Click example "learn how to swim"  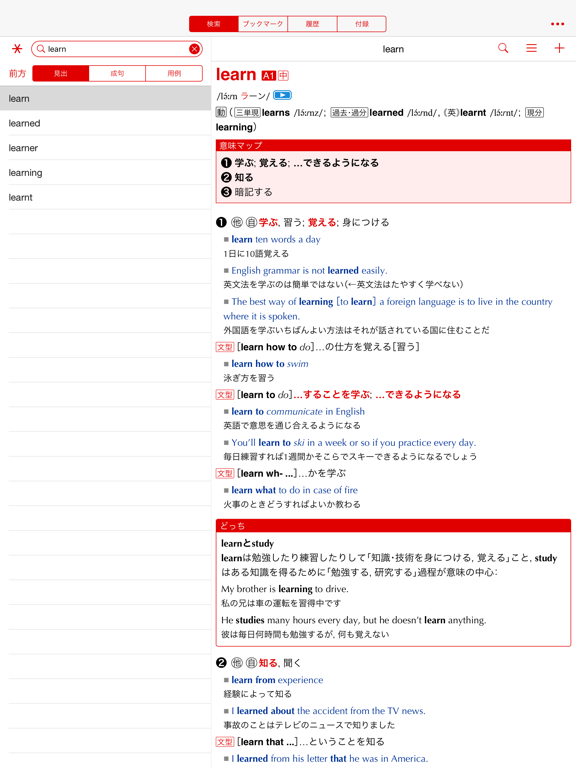coord(270,363)
